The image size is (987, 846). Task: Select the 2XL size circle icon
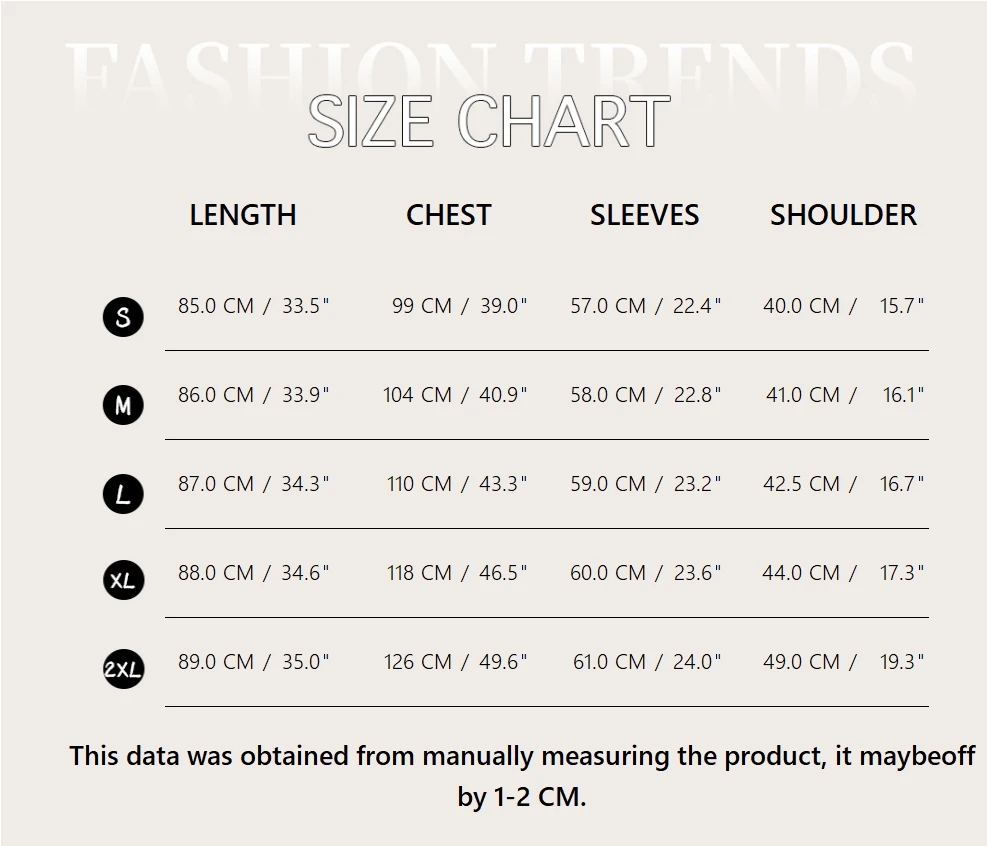123,670
